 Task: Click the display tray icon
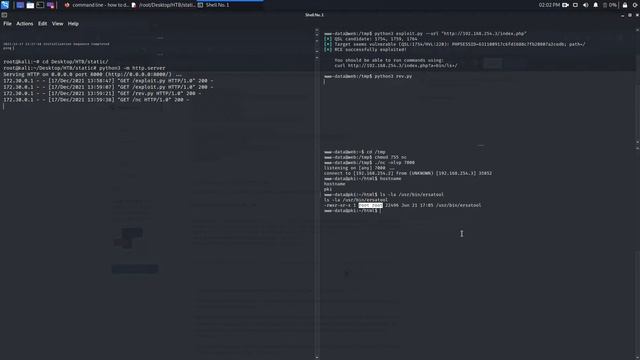click(576, 5)
